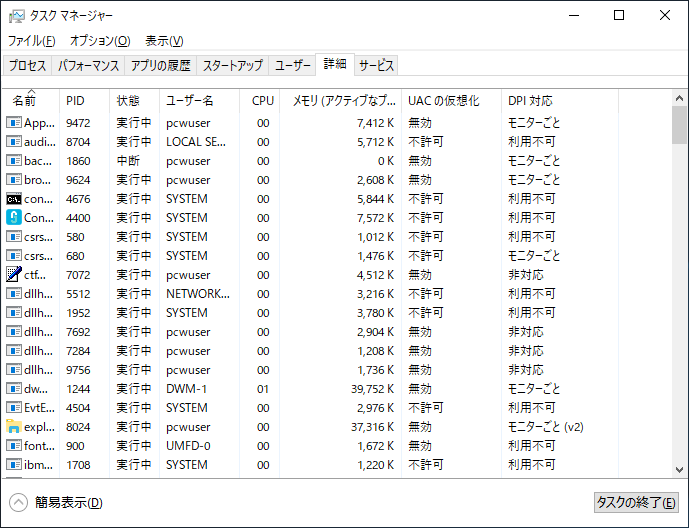689x528 pixels.
Task: Click the console process icon with PID 4676
Action: (x=14, y=199)
